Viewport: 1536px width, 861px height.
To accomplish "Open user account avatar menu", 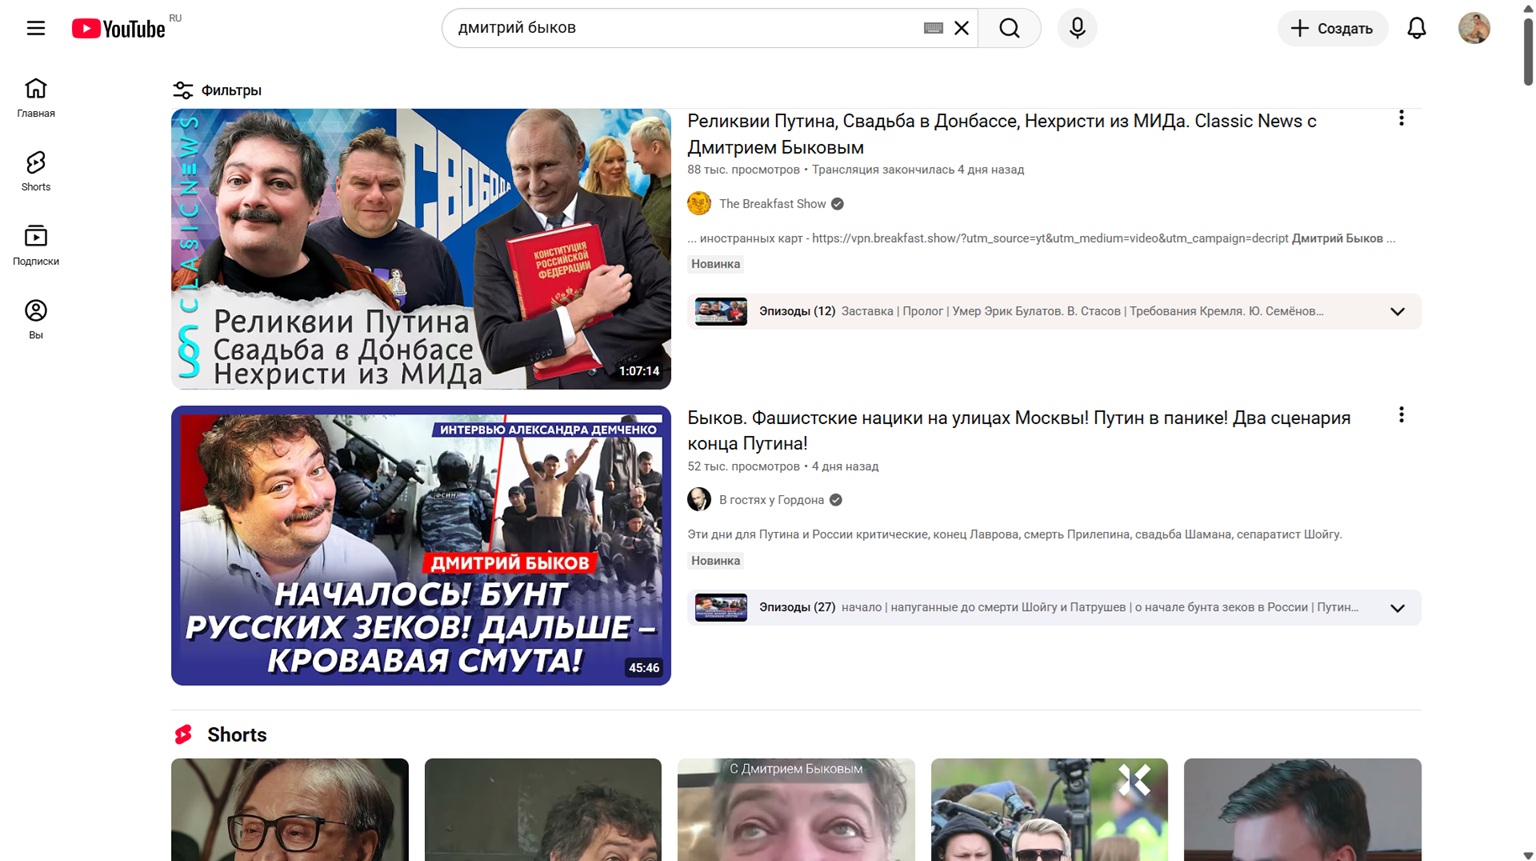I will pos(1474,28).
